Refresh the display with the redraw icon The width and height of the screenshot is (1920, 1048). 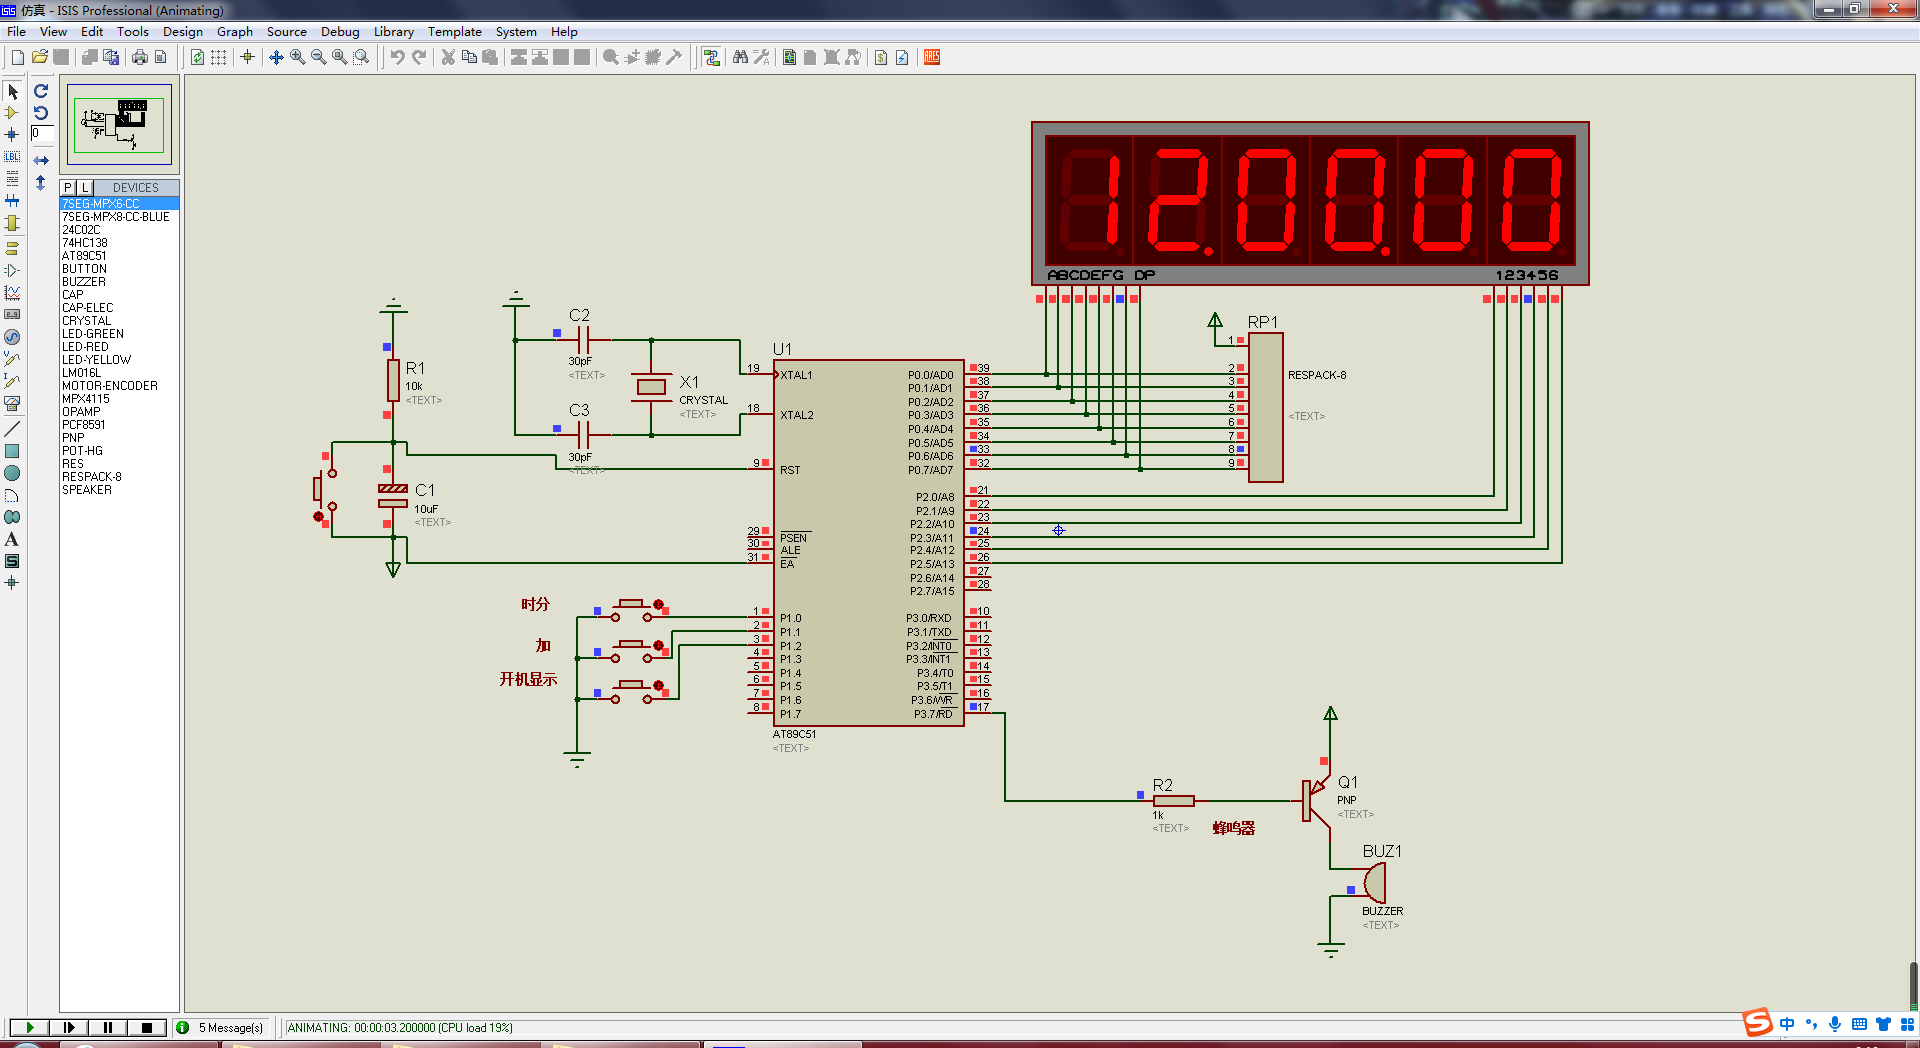pyautogui.click(x=197, y=57)
